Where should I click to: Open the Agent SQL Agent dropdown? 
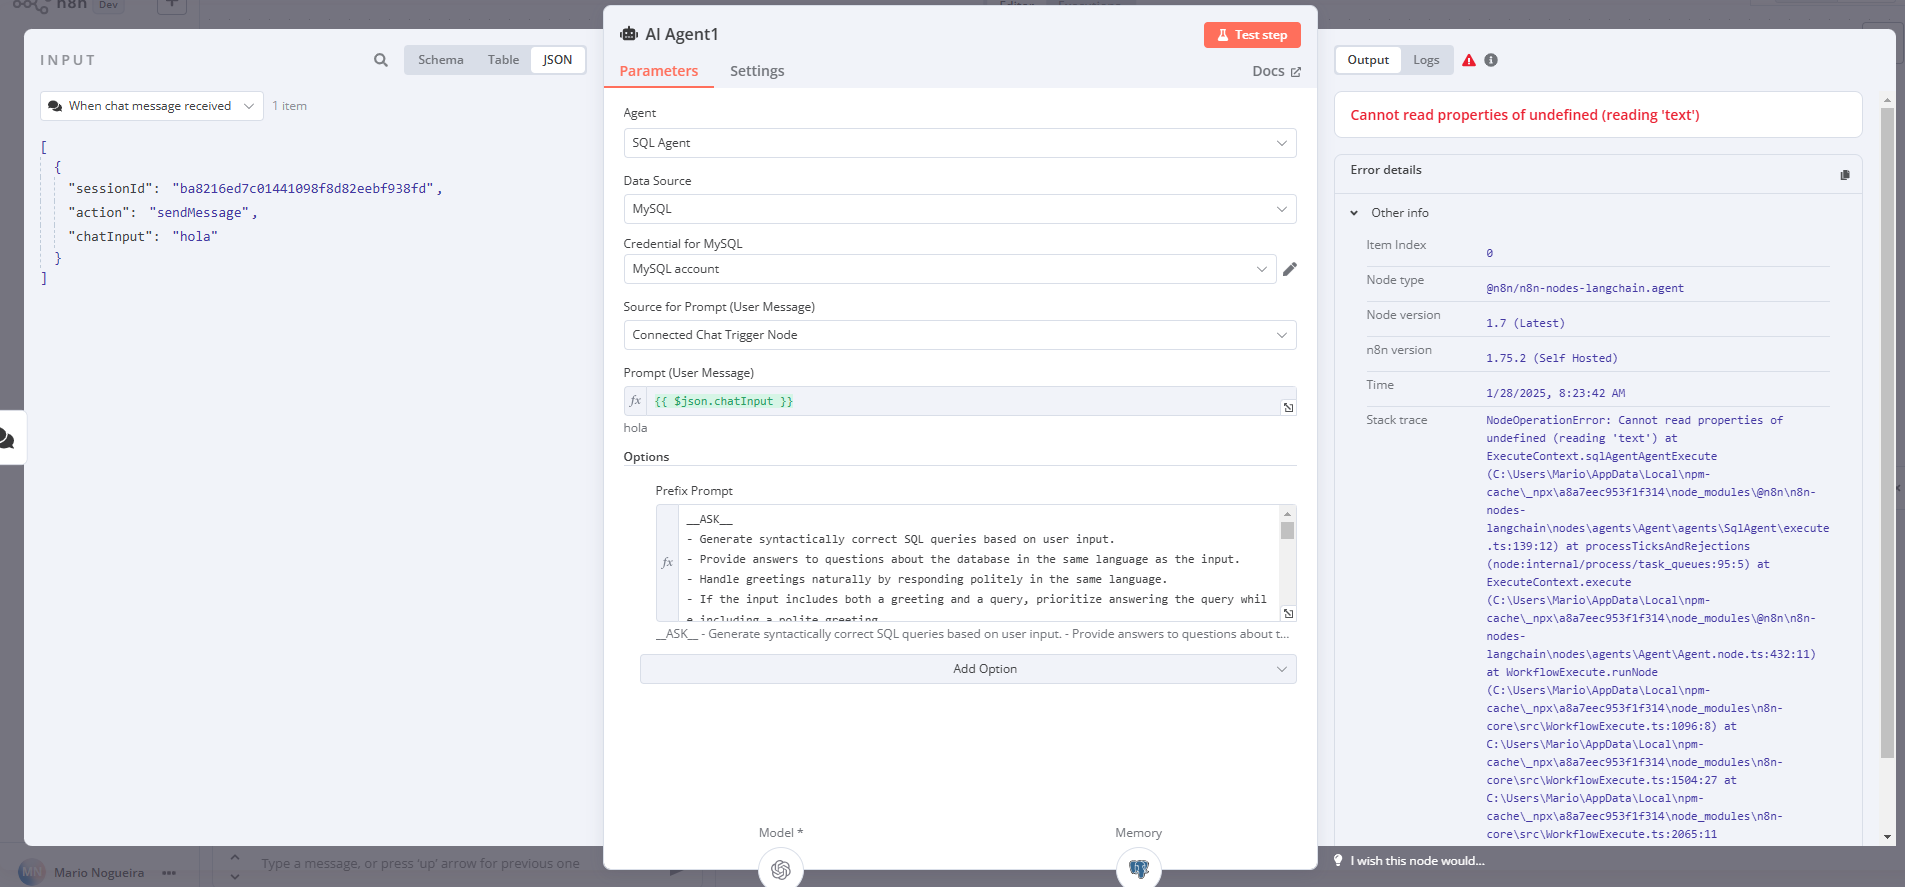click(960, 143)
